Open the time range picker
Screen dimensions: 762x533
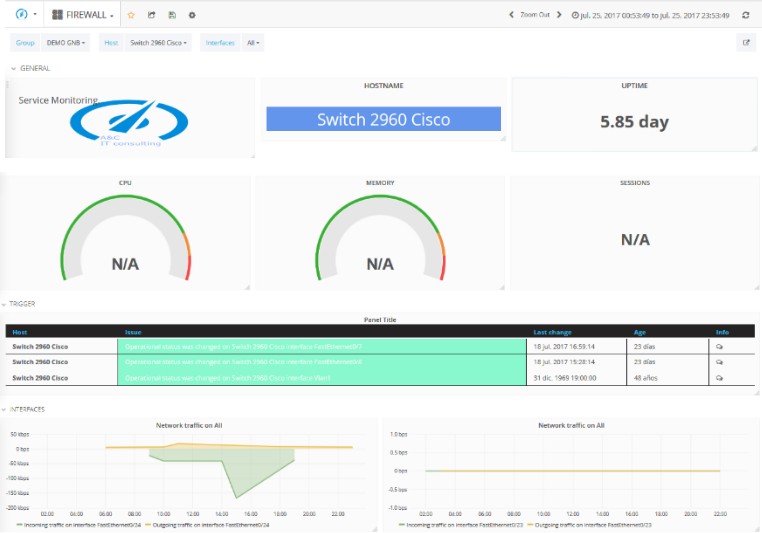(x=651, y=15)
